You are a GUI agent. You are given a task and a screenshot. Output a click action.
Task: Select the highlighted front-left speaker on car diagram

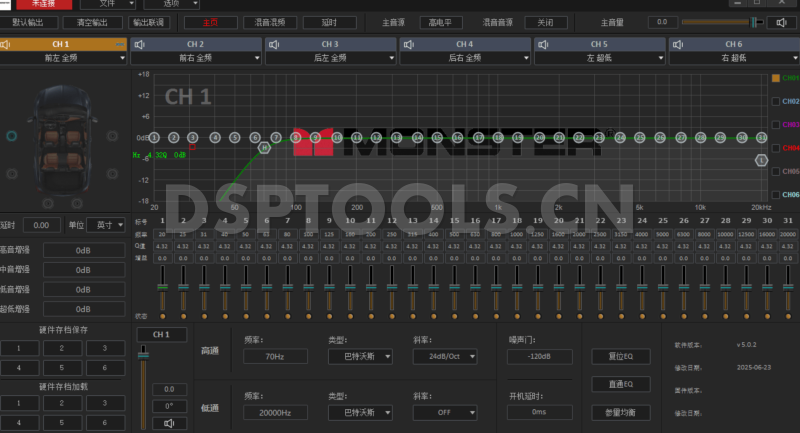(x=11, y=136)
